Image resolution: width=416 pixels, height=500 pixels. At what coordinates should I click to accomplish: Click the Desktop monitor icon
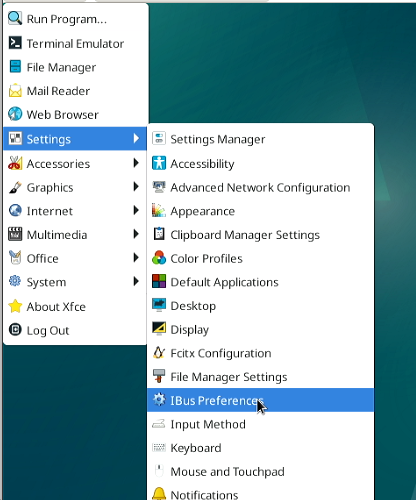pos(159,305)
